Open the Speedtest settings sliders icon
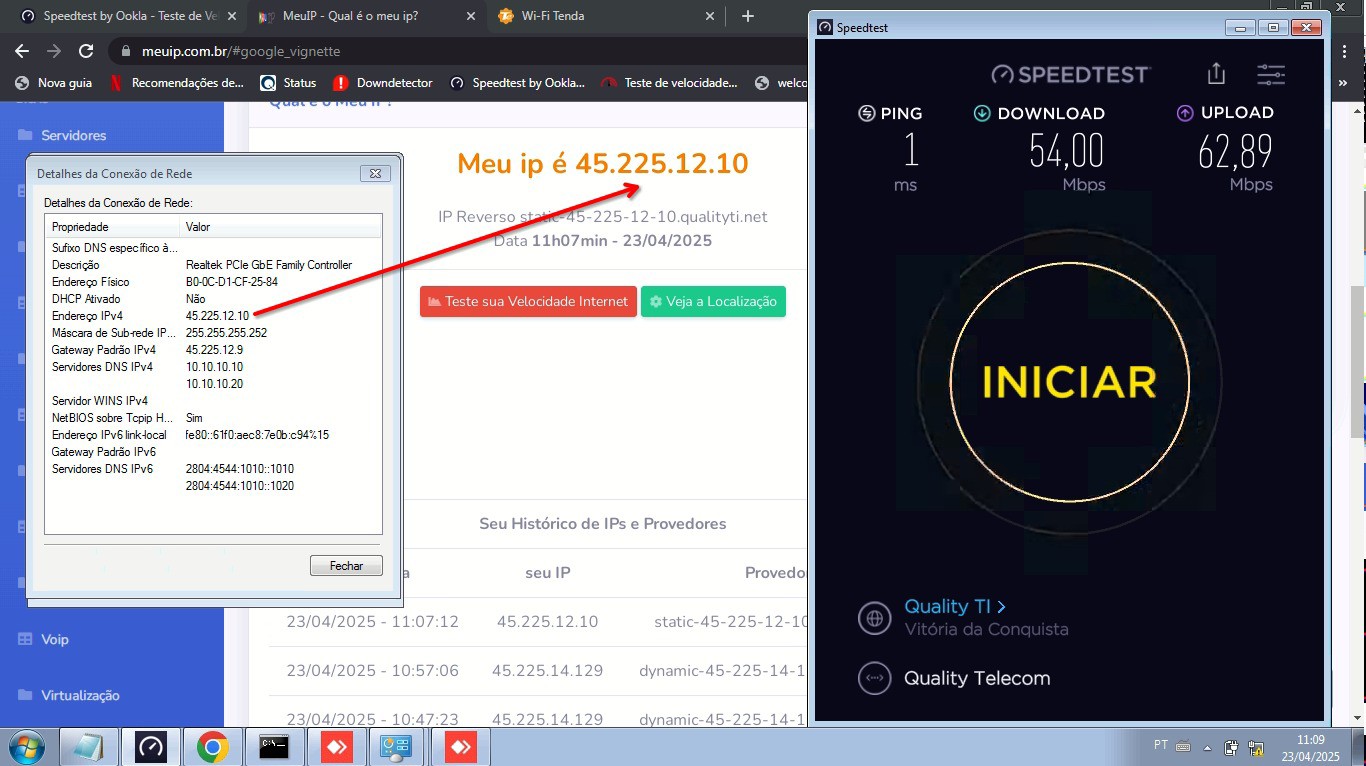The width and height of the screenshot is (1366, 766). point(1271,74)
